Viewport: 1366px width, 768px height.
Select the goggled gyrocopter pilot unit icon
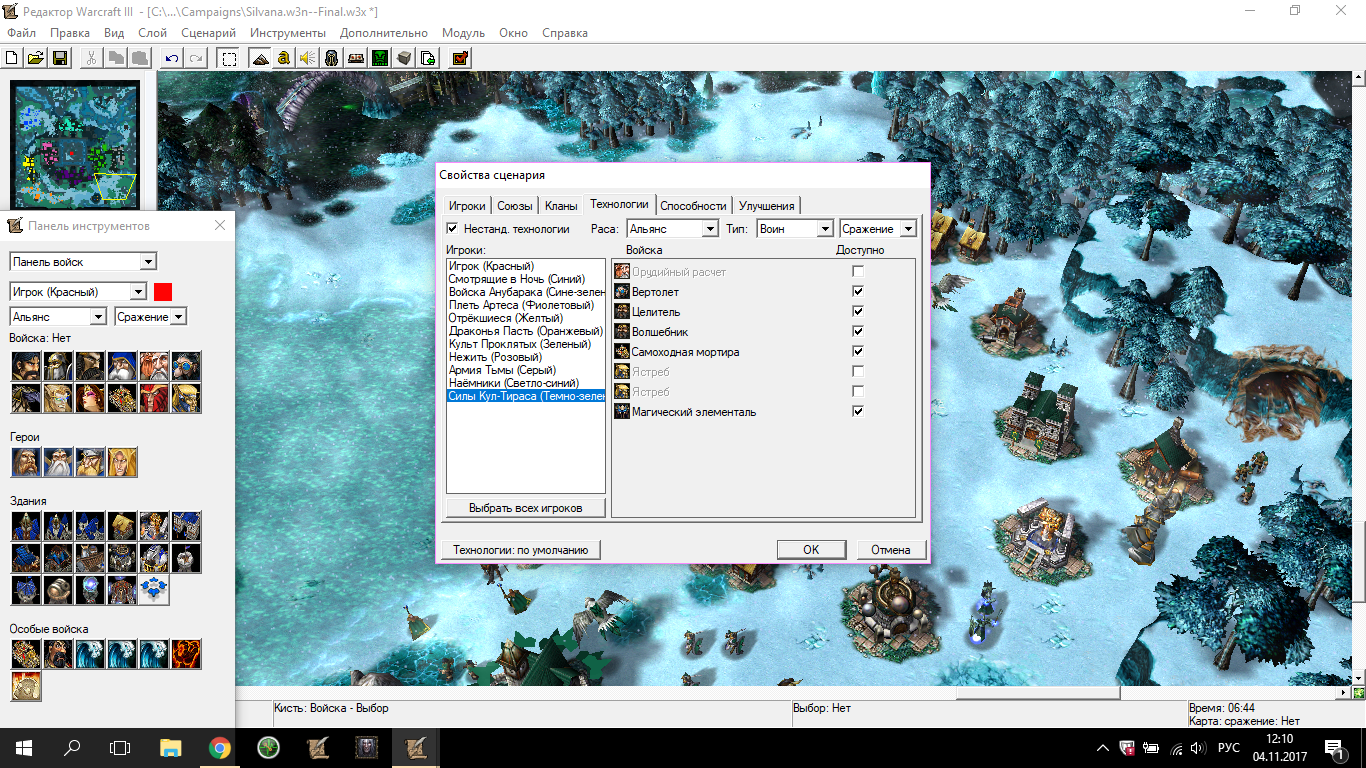point(186,366)
